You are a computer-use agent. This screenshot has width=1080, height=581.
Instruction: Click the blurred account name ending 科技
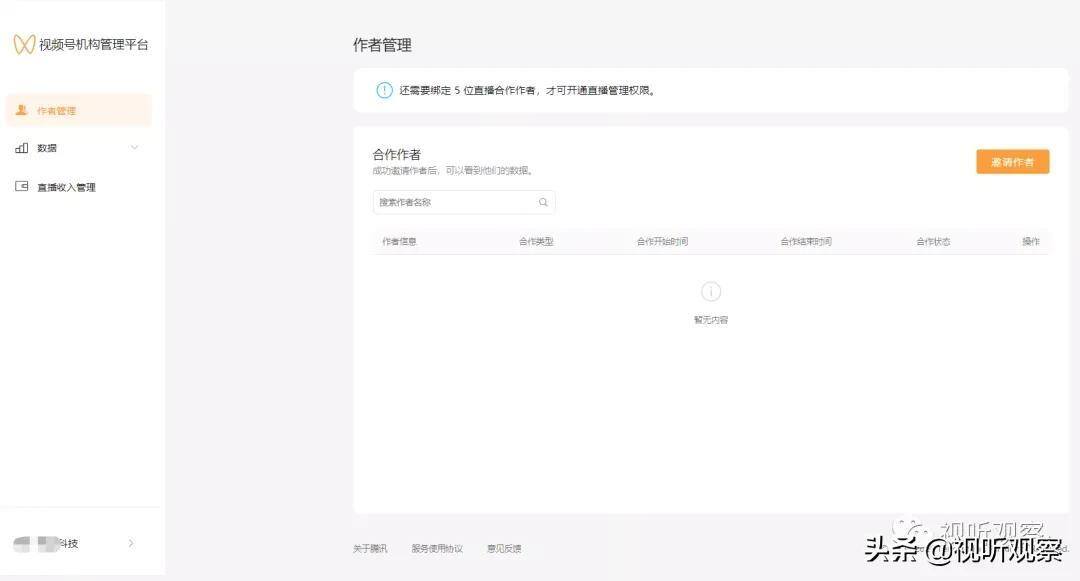pyautogui.click(x=46, y=544)
